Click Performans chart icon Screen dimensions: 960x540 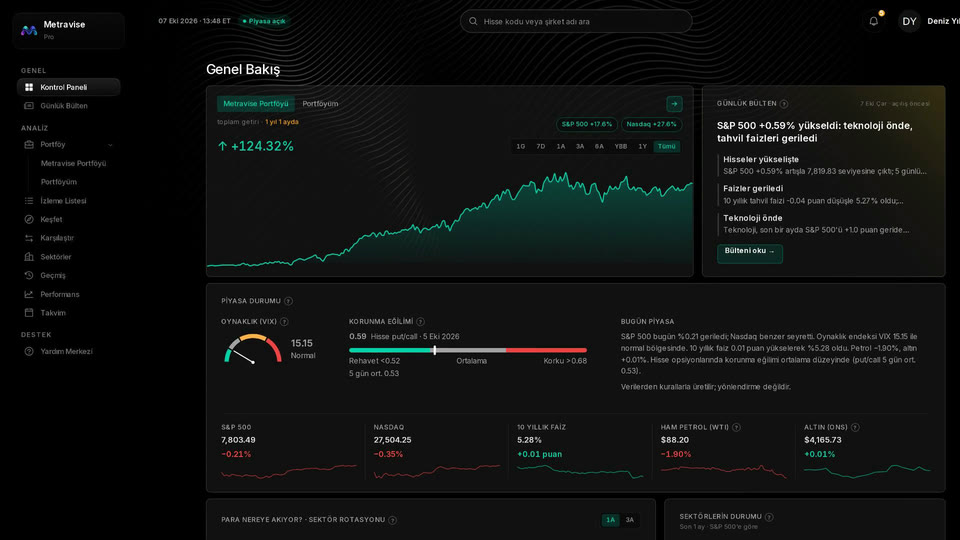(29, 294)
